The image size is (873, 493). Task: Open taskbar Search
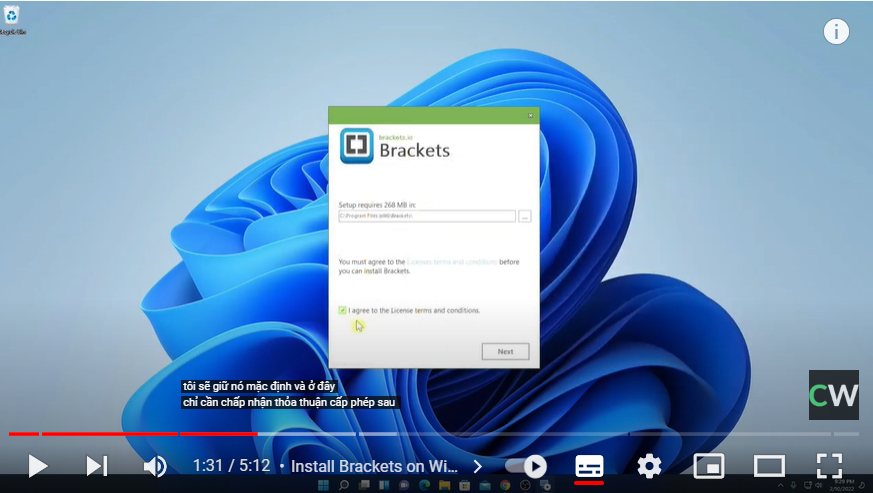point(344,485)
